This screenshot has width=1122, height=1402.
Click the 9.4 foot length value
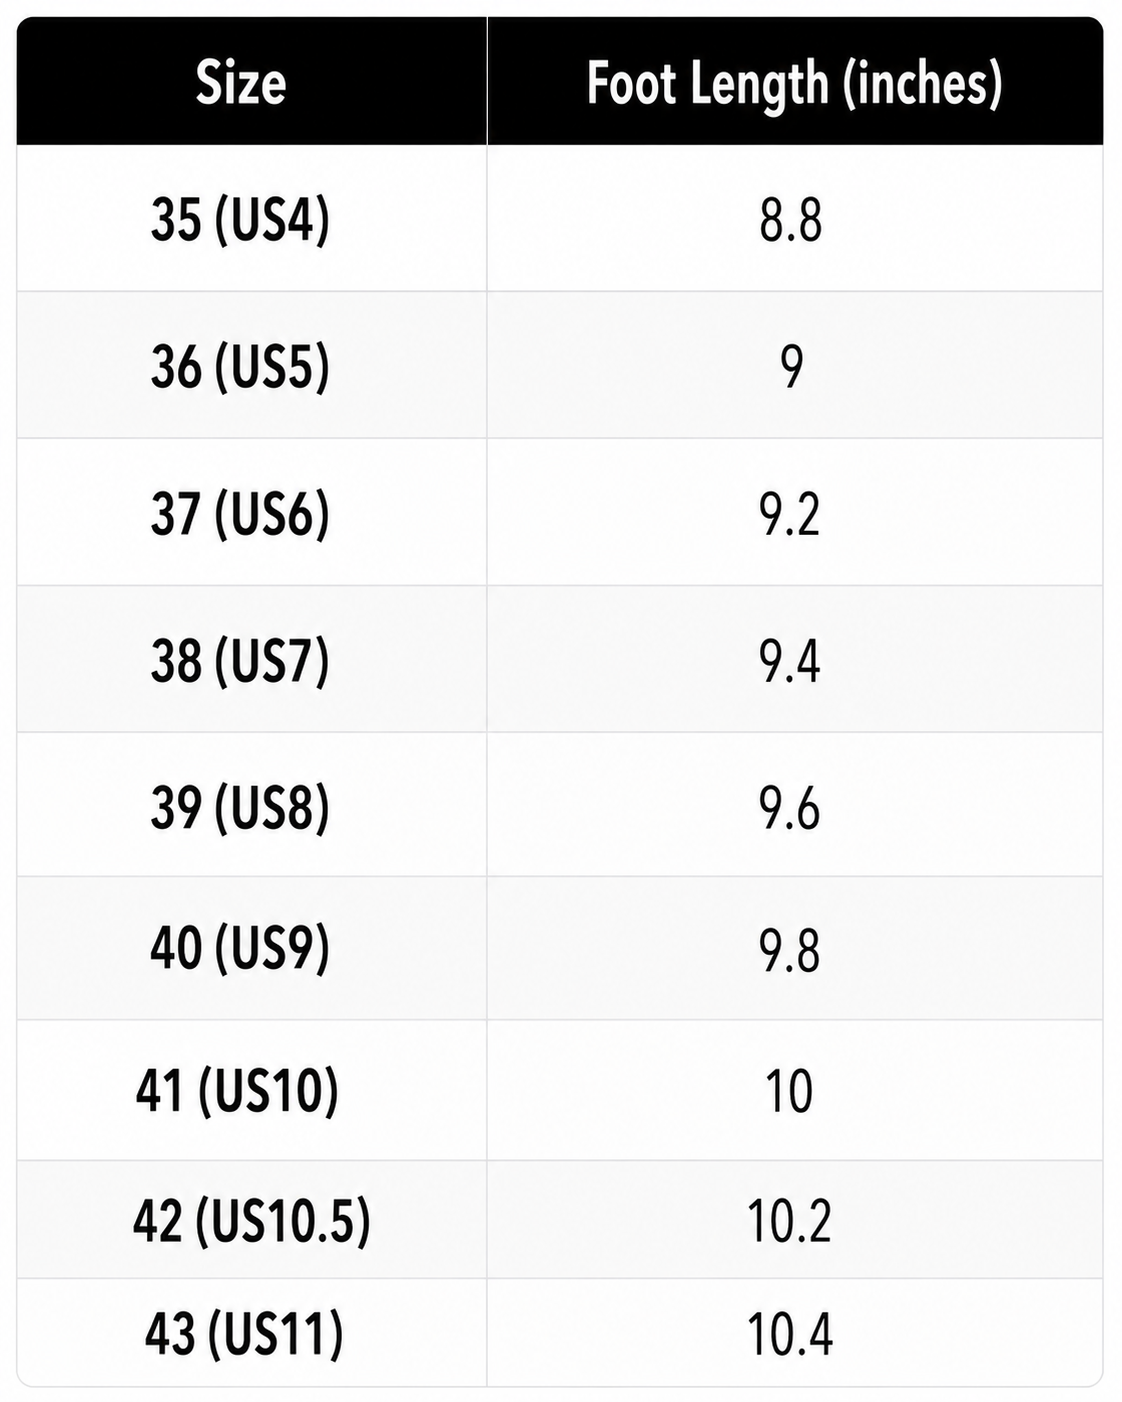point(790,661)
